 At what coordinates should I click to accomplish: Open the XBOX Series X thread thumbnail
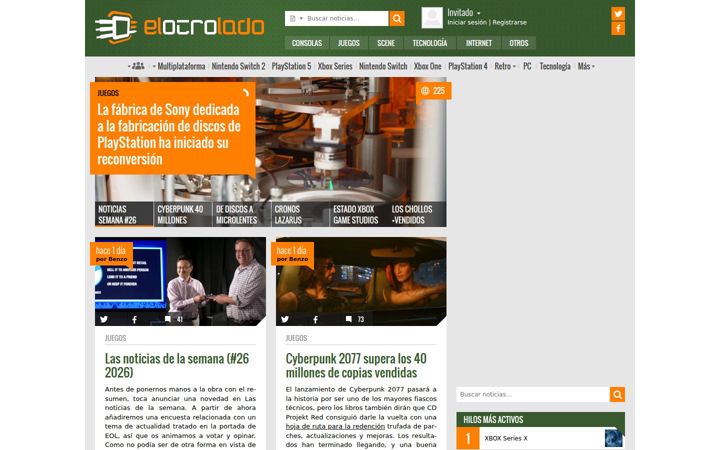[x=613, y=438]
